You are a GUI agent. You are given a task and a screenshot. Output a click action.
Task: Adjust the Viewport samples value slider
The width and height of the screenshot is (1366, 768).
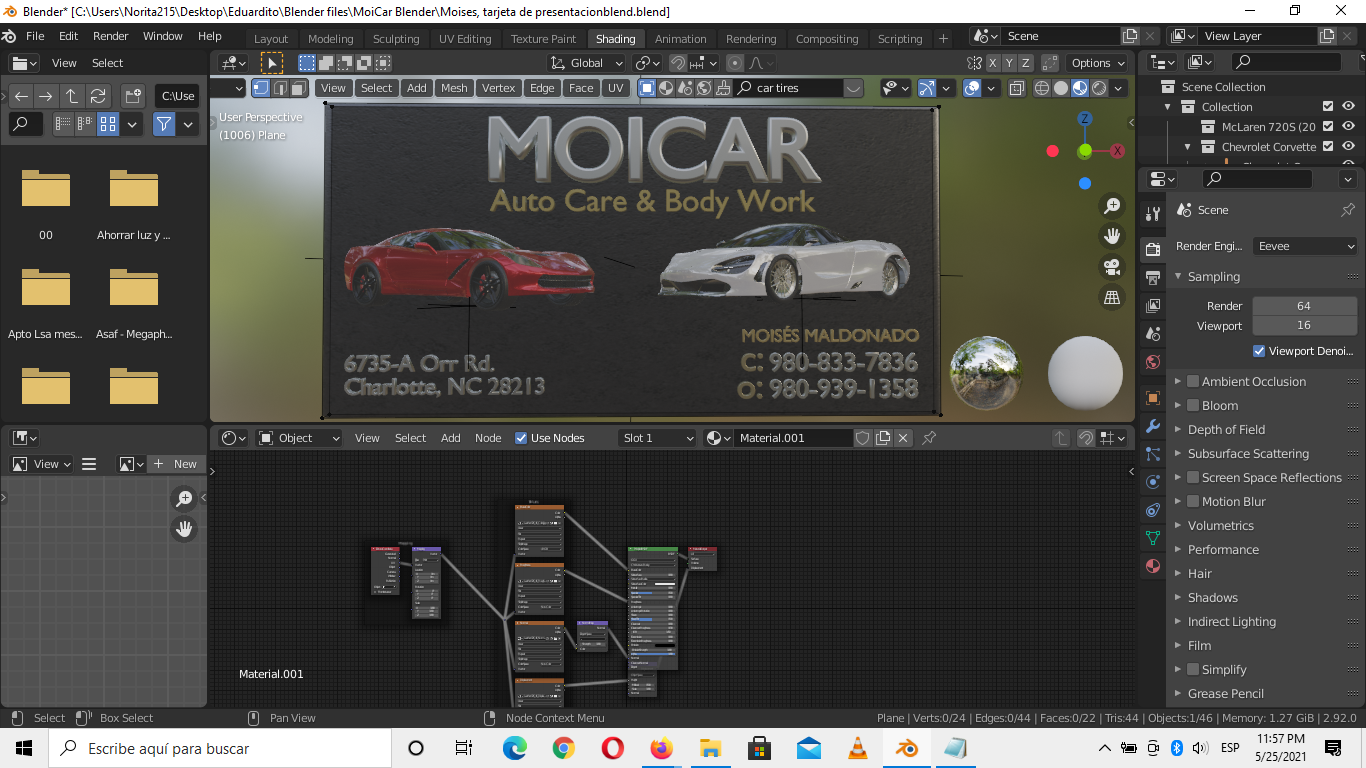click(1304, 326)
